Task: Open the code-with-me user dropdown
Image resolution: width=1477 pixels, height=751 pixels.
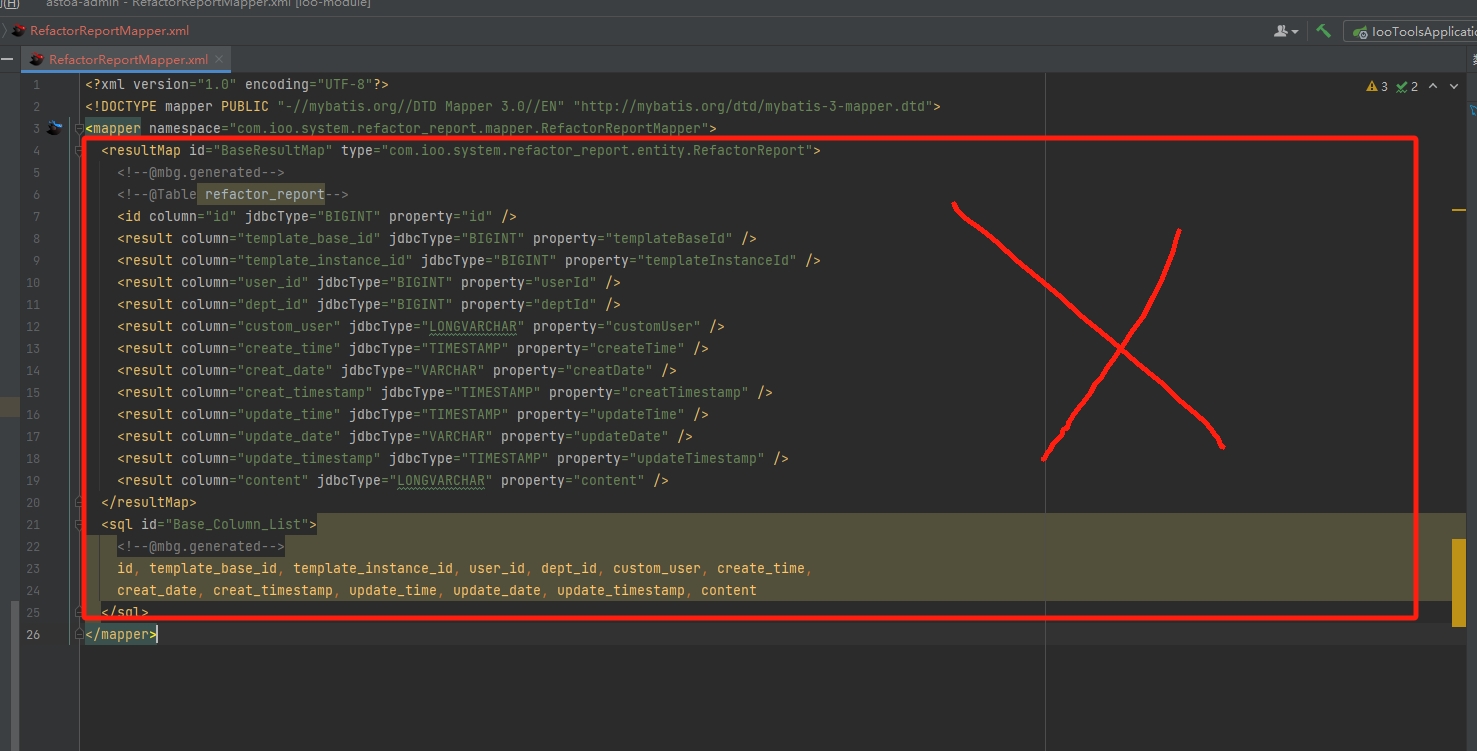Action: click(1286, 31)
